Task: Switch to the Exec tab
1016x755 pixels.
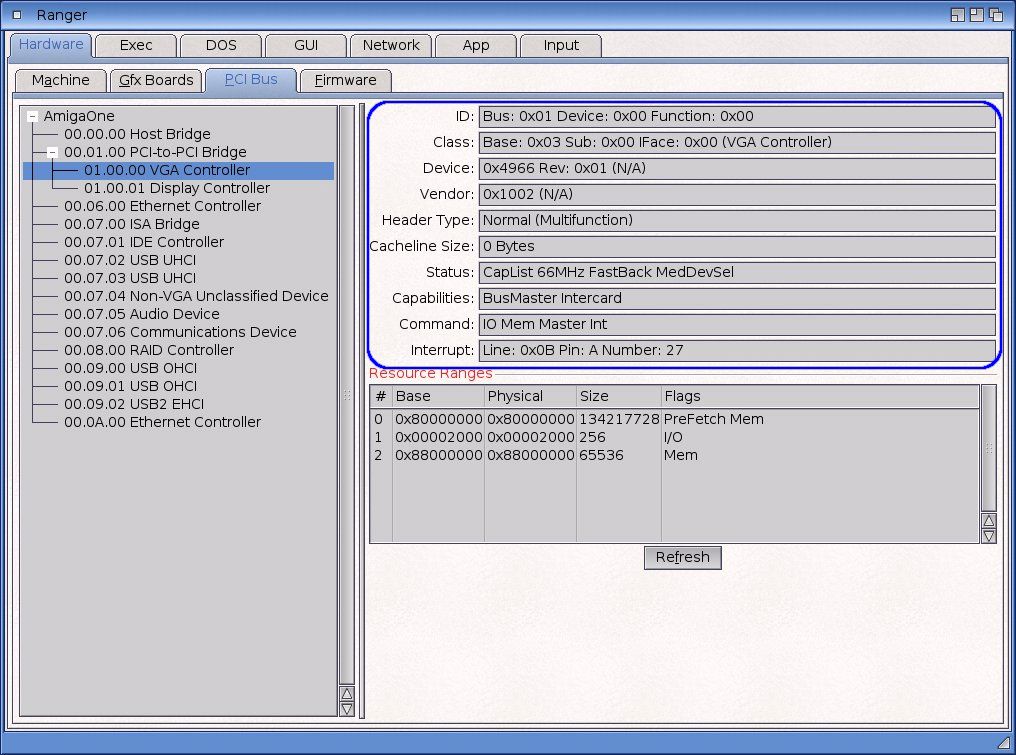Action: (x=135, y=45)
